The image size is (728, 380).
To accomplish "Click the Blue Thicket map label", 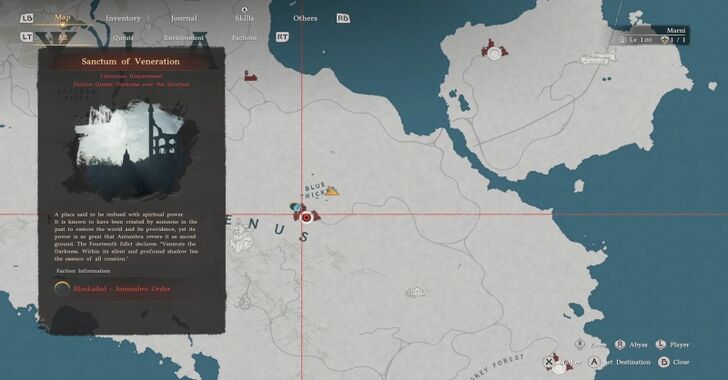I will point(315,190).
